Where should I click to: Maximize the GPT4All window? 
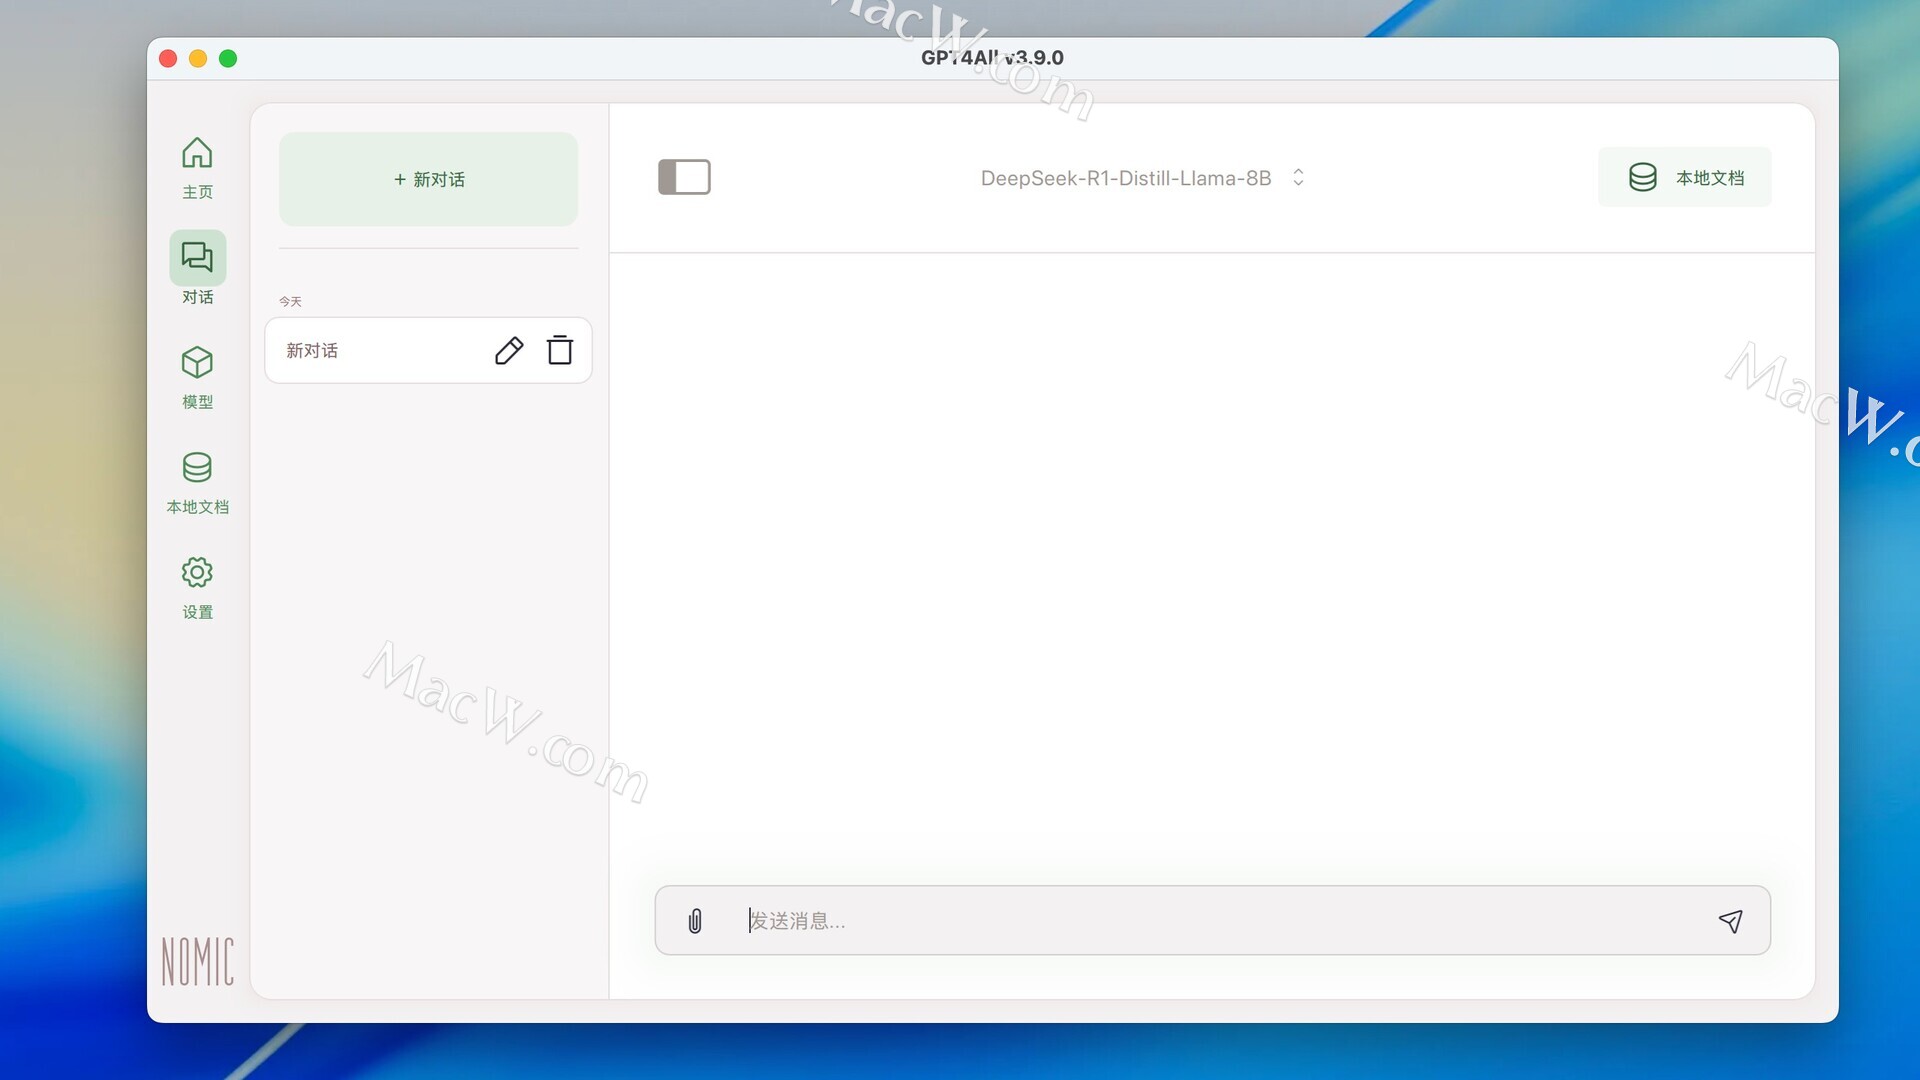point(228,59)
